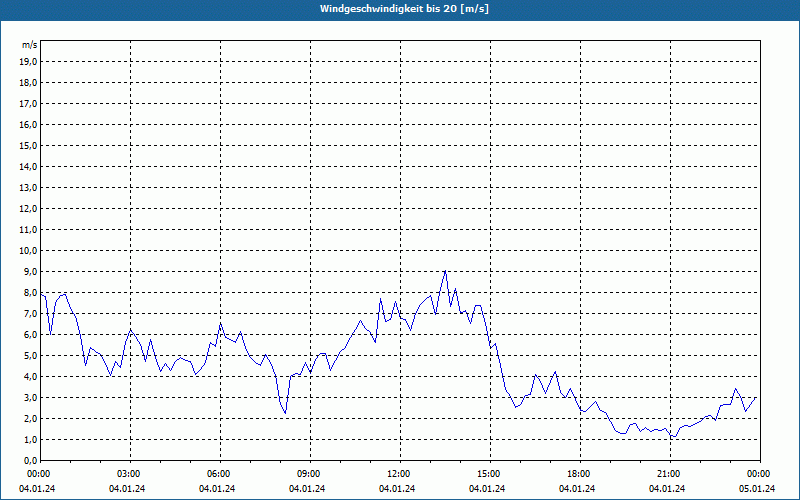Click the '19,0' y-axis label
The width and height of the screenshot is (800, 500).
click(x=28, y=62)
